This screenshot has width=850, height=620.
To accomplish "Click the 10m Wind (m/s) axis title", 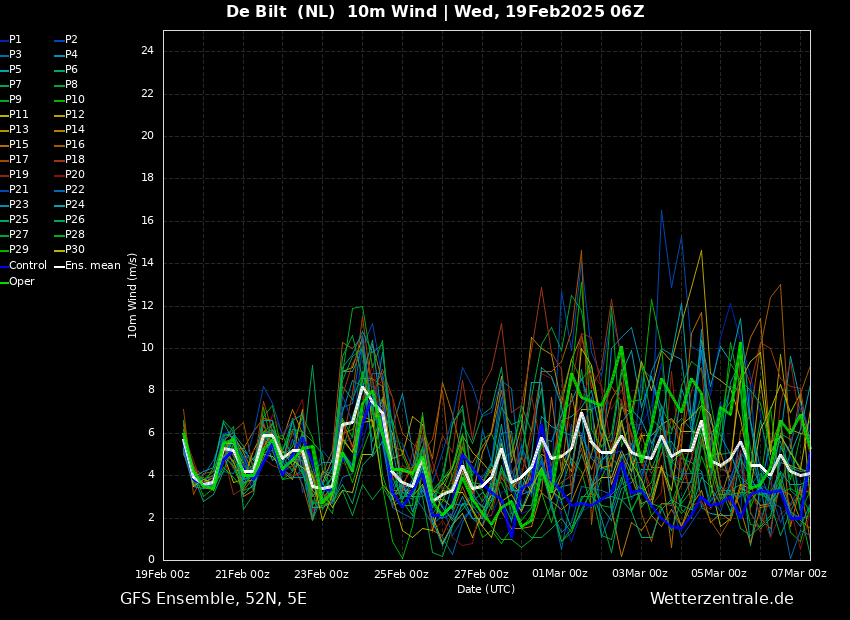I will (132, 295).
